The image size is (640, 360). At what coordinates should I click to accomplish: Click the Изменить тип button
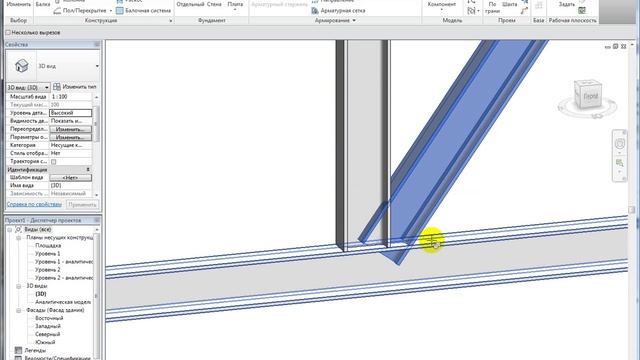[75, 87]
